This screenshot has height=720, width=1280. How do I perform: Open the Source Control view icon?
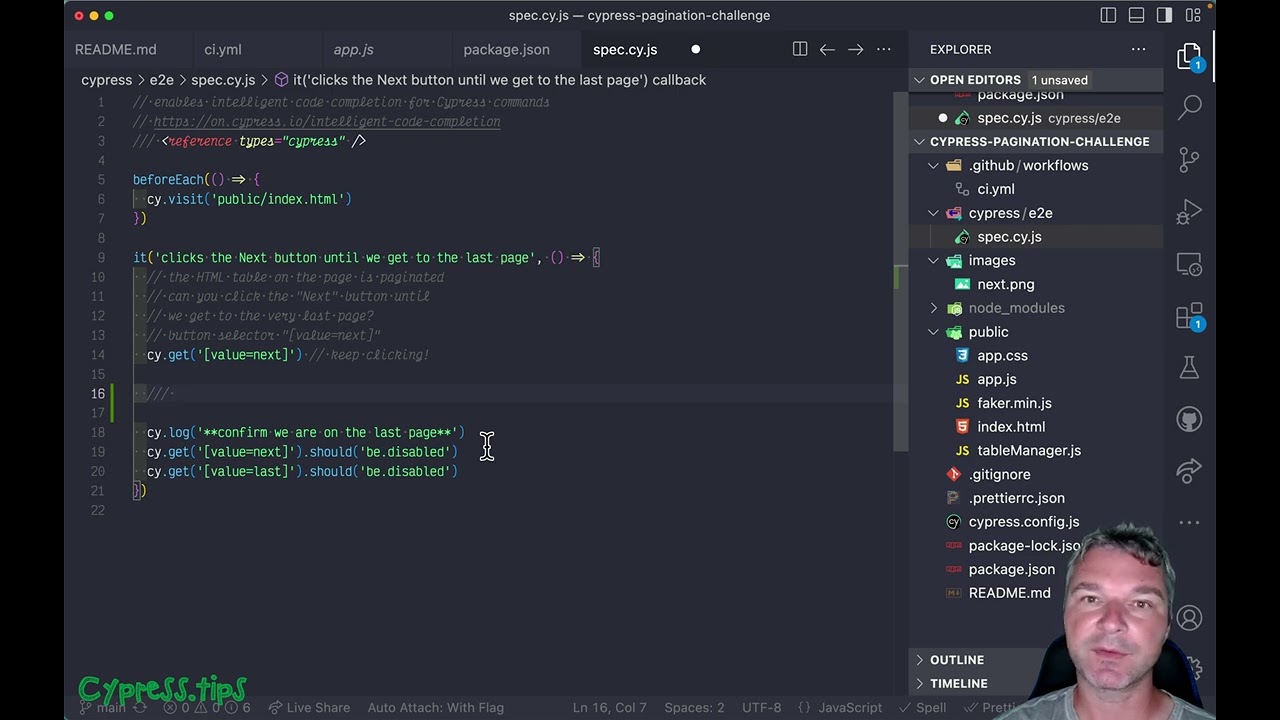point(1189,159)
